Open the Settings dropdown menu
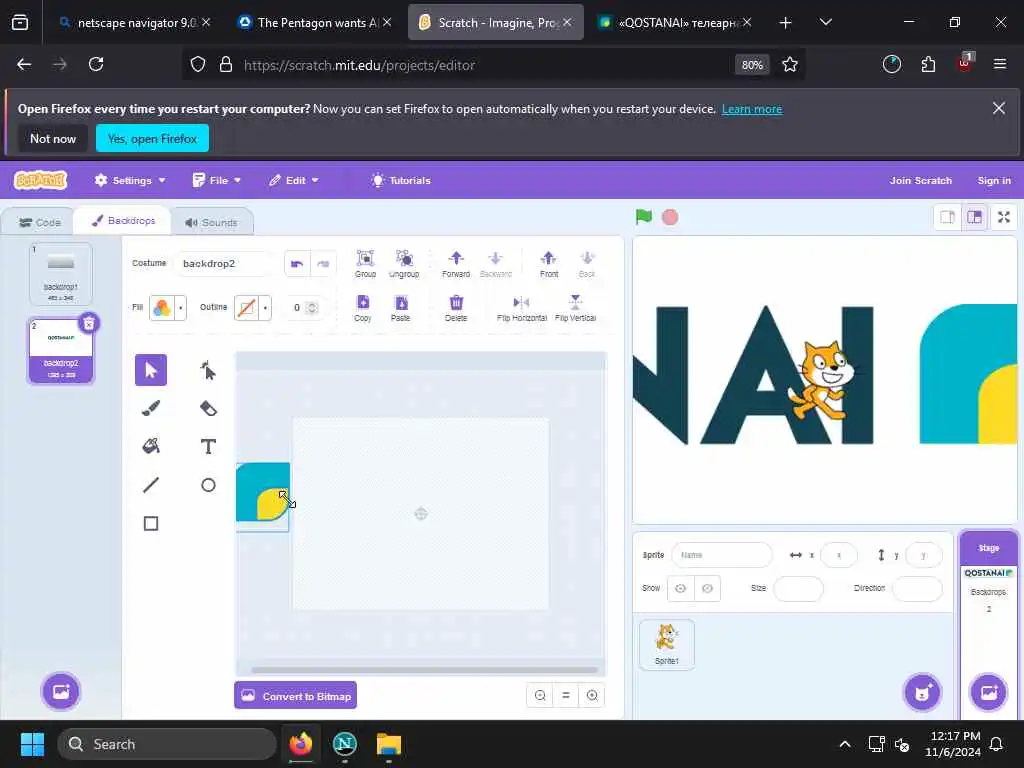The height and width of the screenshot is (768, 1024). [130, 180]
